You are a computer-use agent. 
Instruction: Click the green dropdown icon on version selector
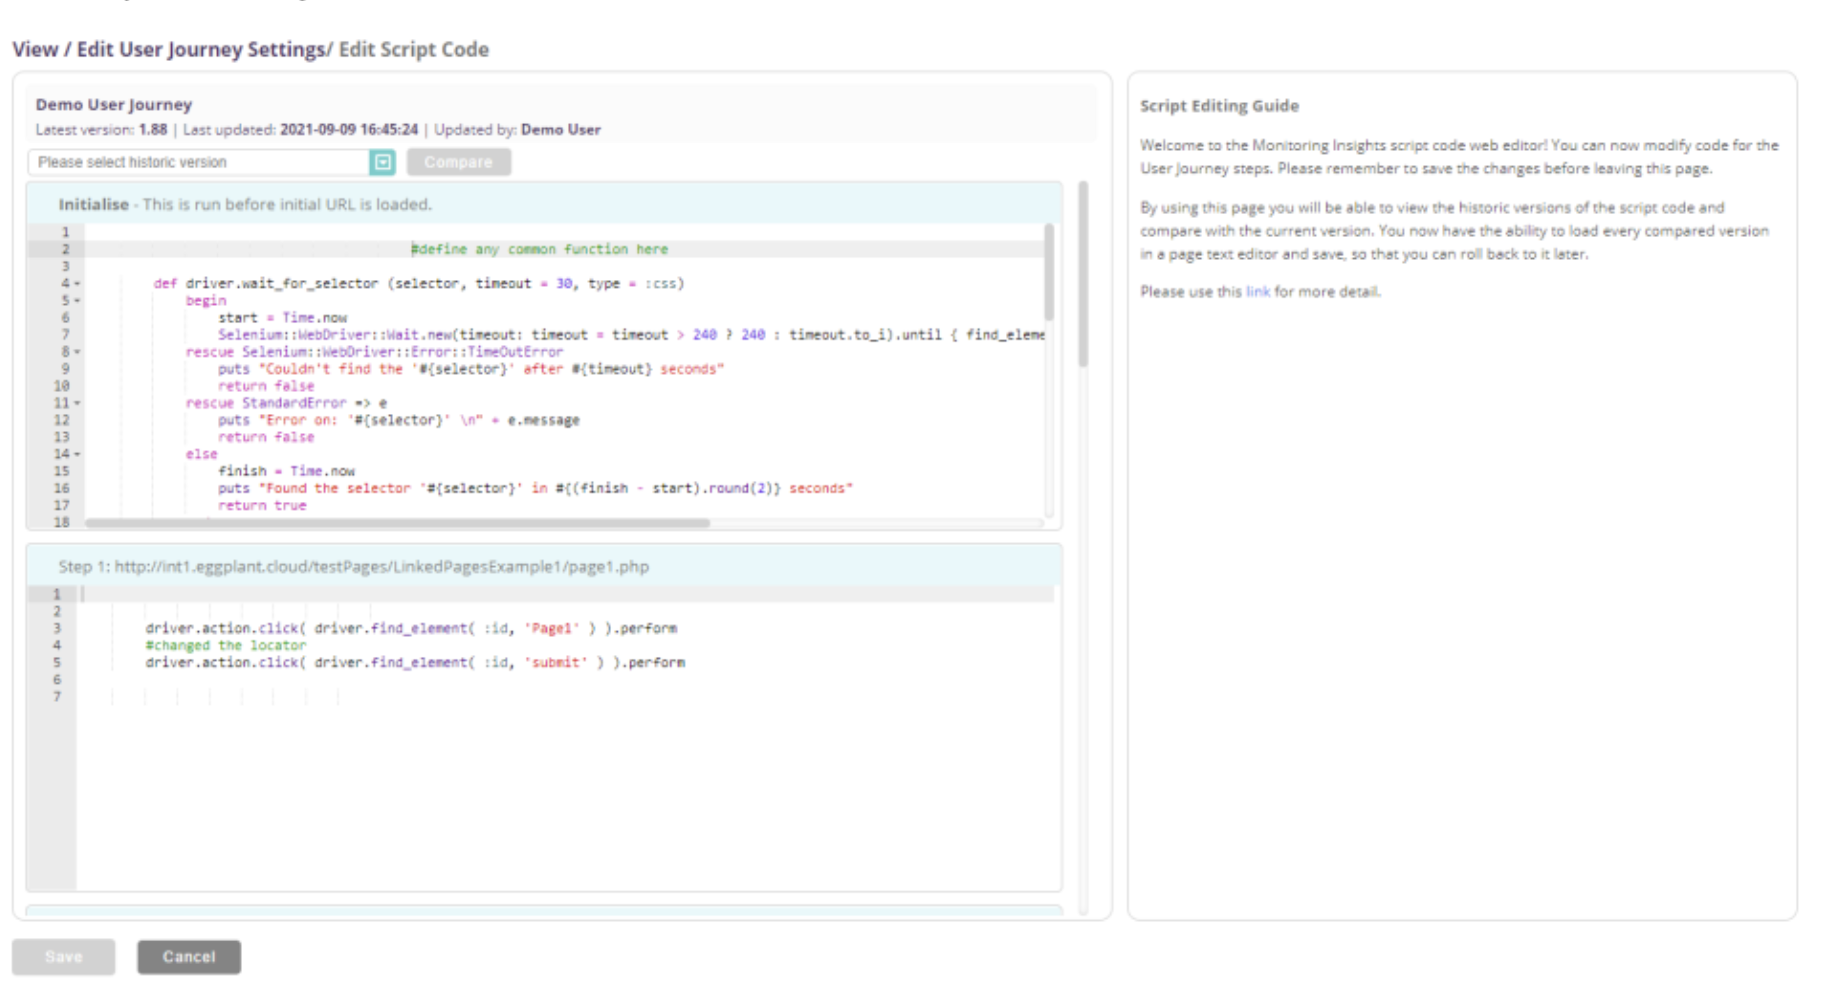(383, 161)
